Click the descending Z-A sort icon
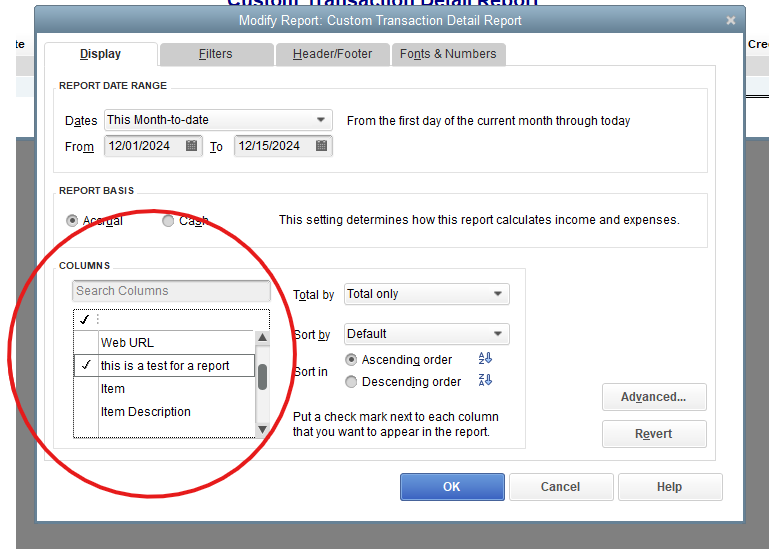The image size is (769, 549). coord(485,380)
